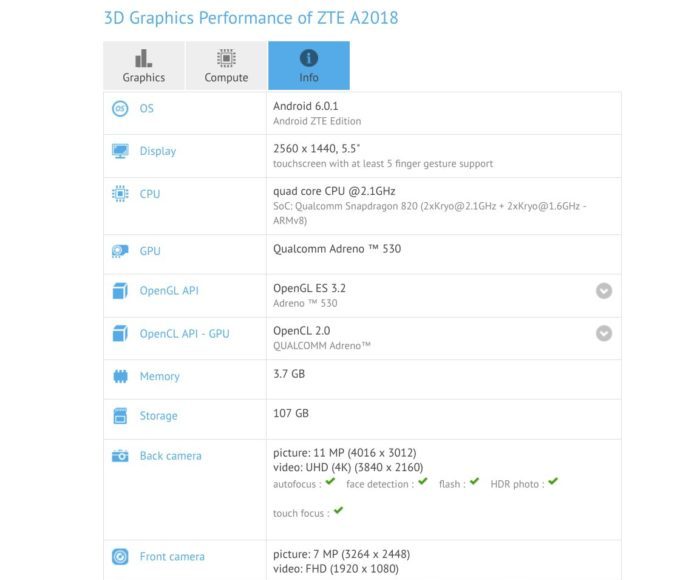Viewport: 680px width, 580px height.
Task: Click the OpenGL API cube icon
Action: pyautogui.click(x=120, y=291)
